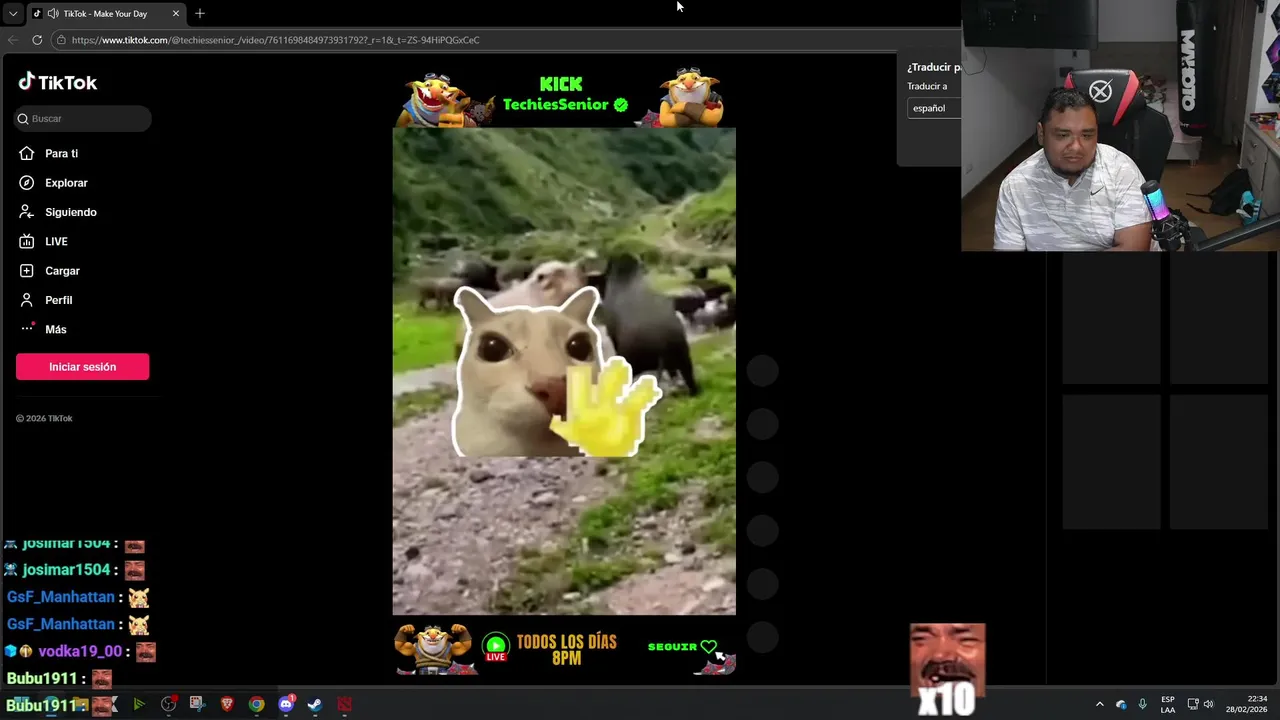This screenshot has height=720, width=1280.
Task: Click the Iniciar sesión button
Action: click(82, 367)
